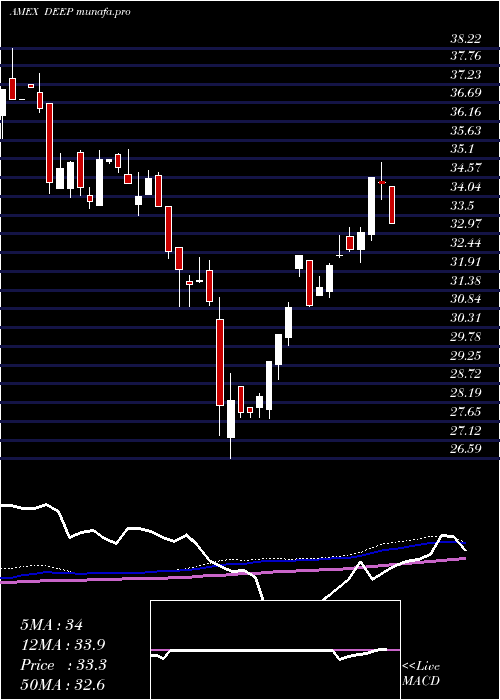This screenshot has height=700, width=500.
Task: Click the 29.78 axis value
Action: tap(466, 337)
